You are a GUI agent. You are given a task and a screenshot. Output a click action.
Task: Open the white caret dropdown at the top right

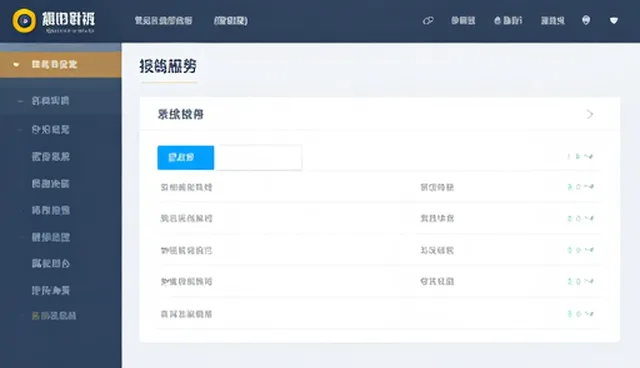[x=613, y=20]
